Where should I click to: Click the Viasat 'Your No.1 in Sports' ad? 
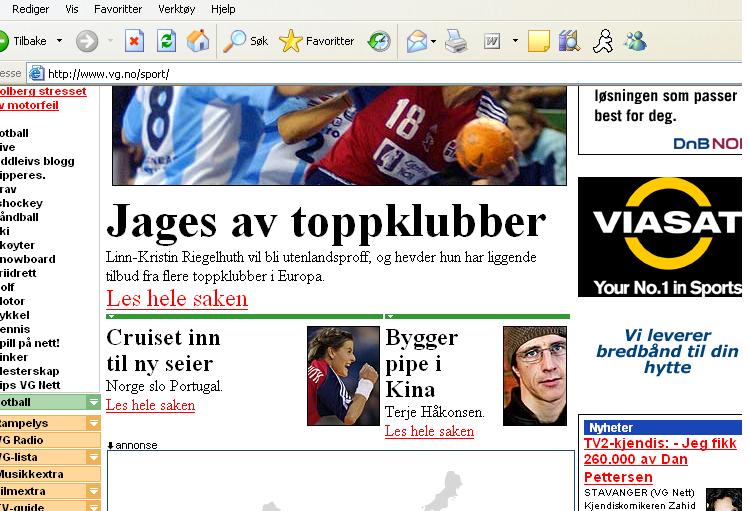click(x=660, y=237)
